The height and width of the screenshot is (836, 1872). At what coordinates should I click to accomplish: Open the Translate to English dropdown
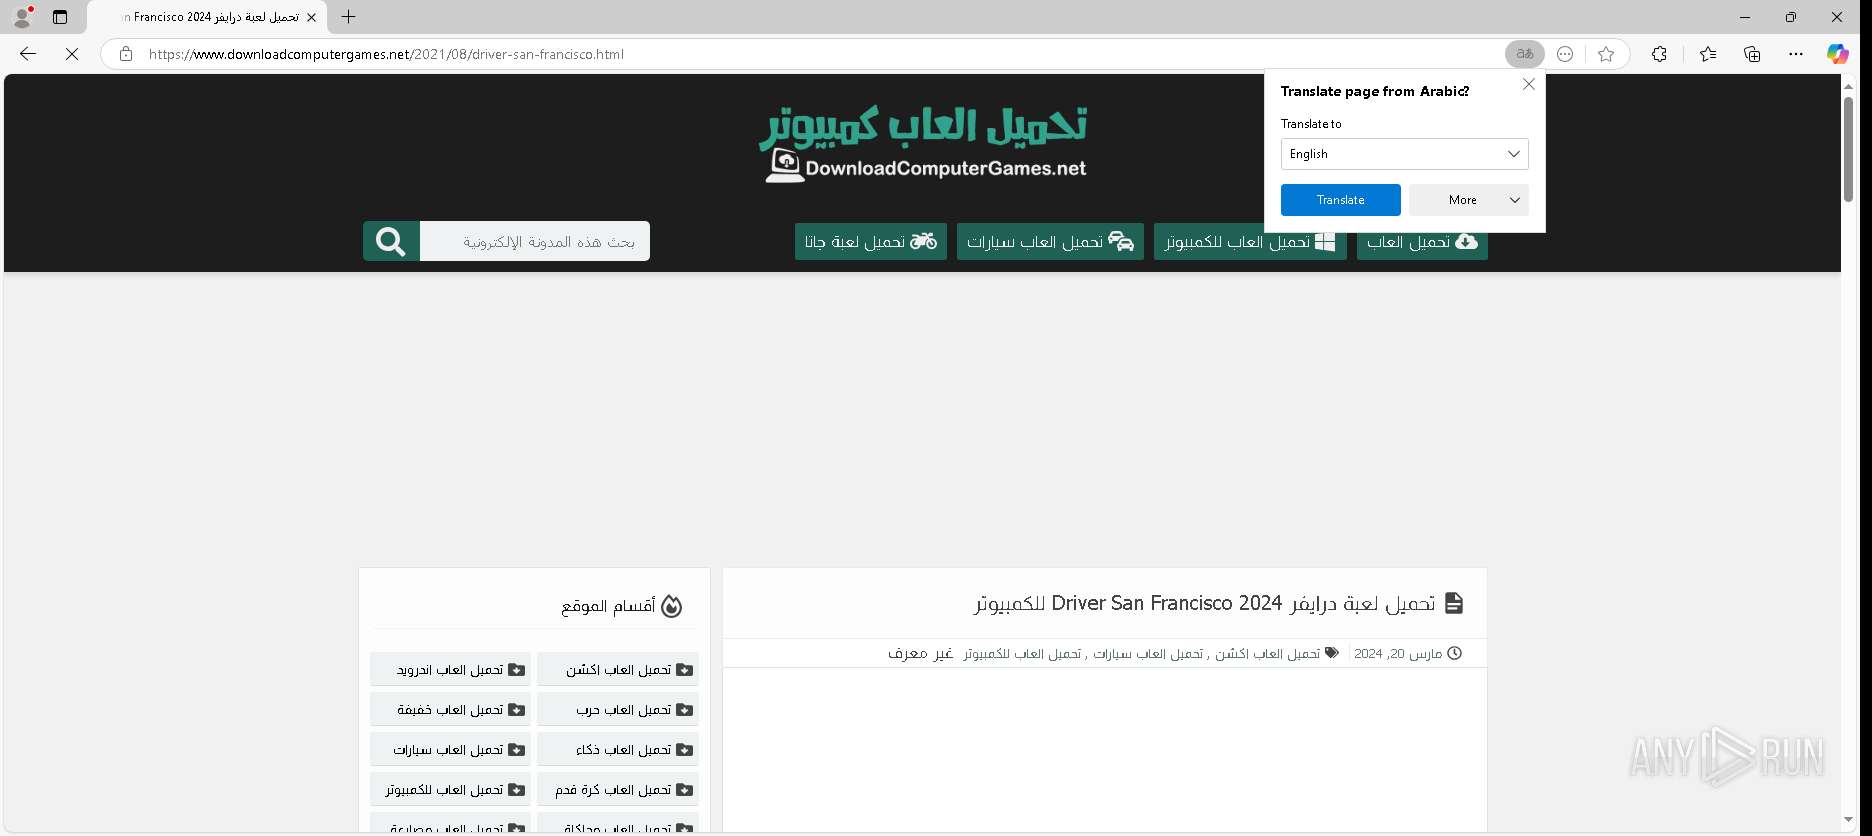pyautogui.click(x=1404, y=154)
